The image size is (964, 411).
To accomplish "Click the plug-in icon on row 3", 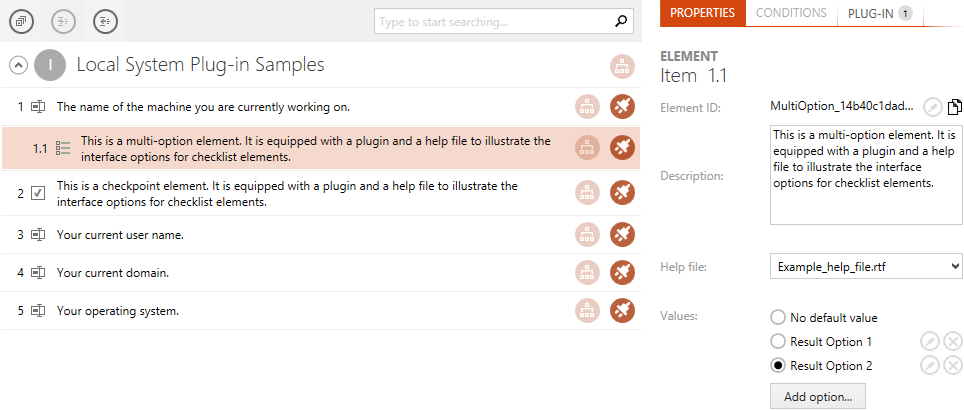I will [x=622, y=235].
